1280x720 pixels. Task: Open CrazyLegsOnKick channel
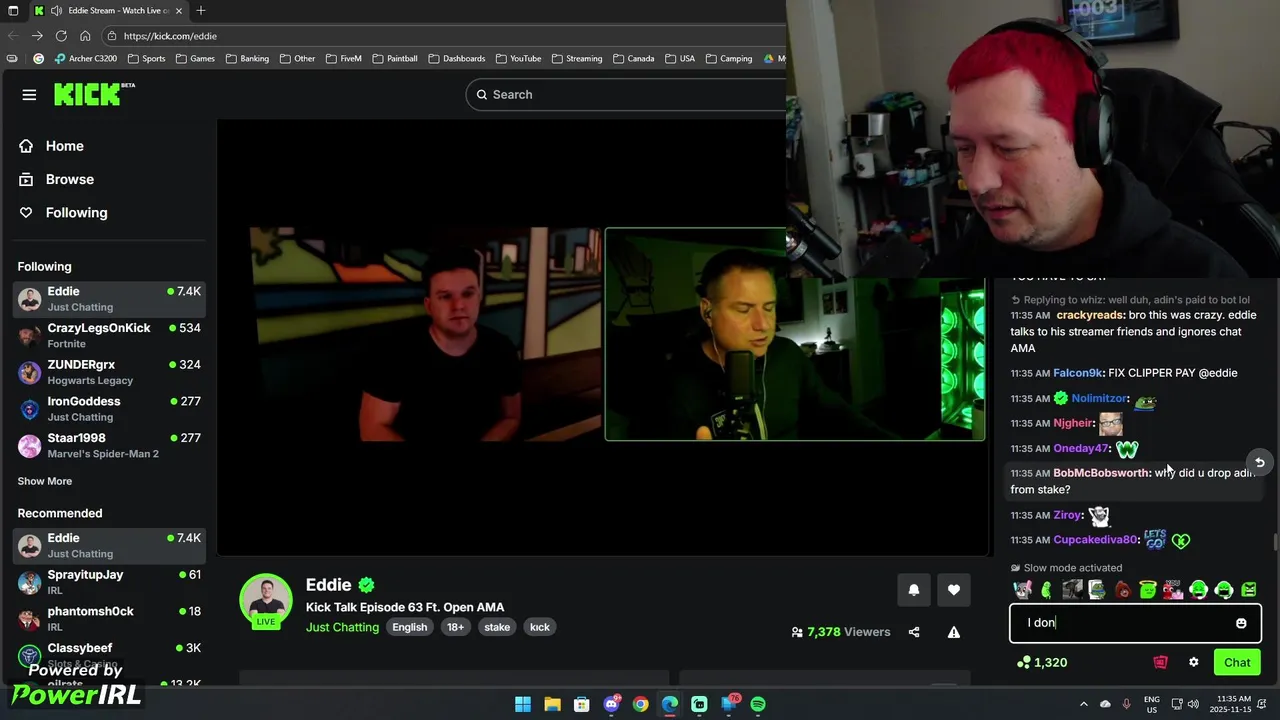[109, 335]
